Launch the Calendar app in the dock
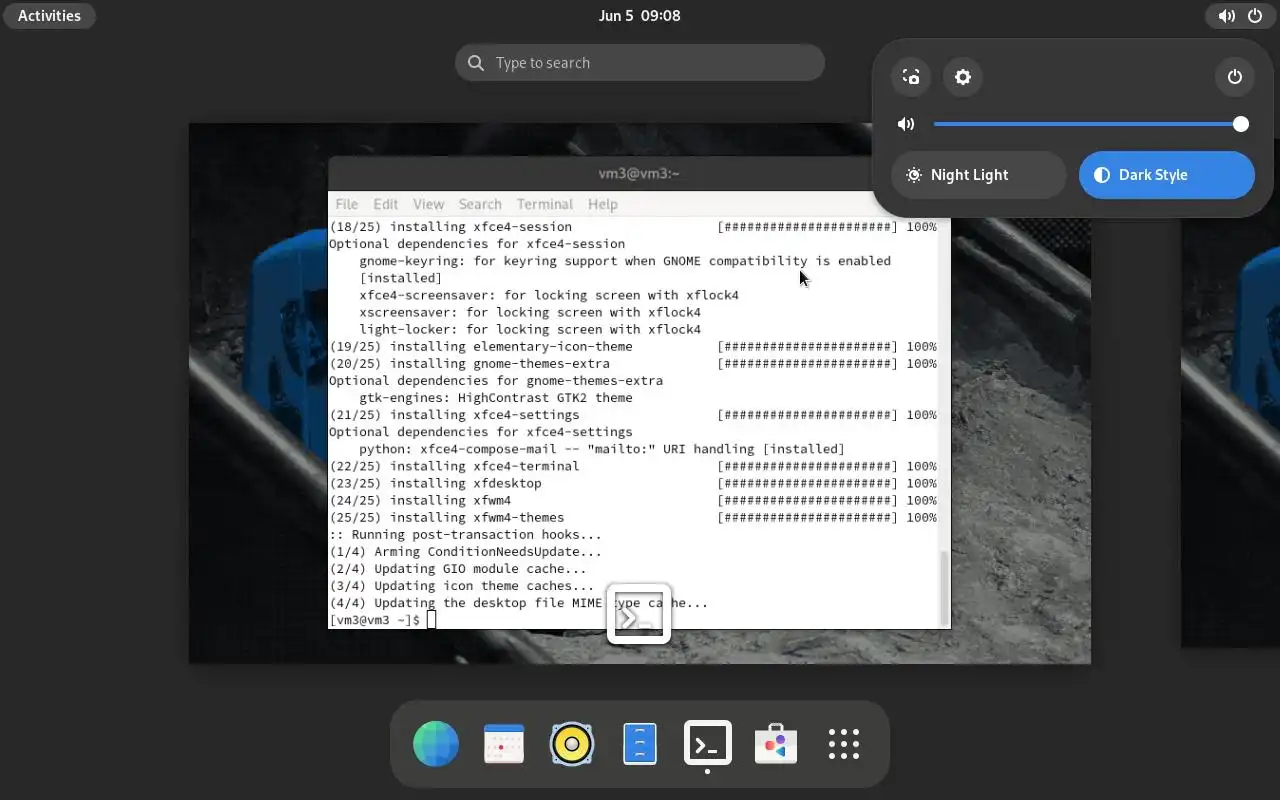Viewport: 1280px width, 800px height. pos(504,744)
